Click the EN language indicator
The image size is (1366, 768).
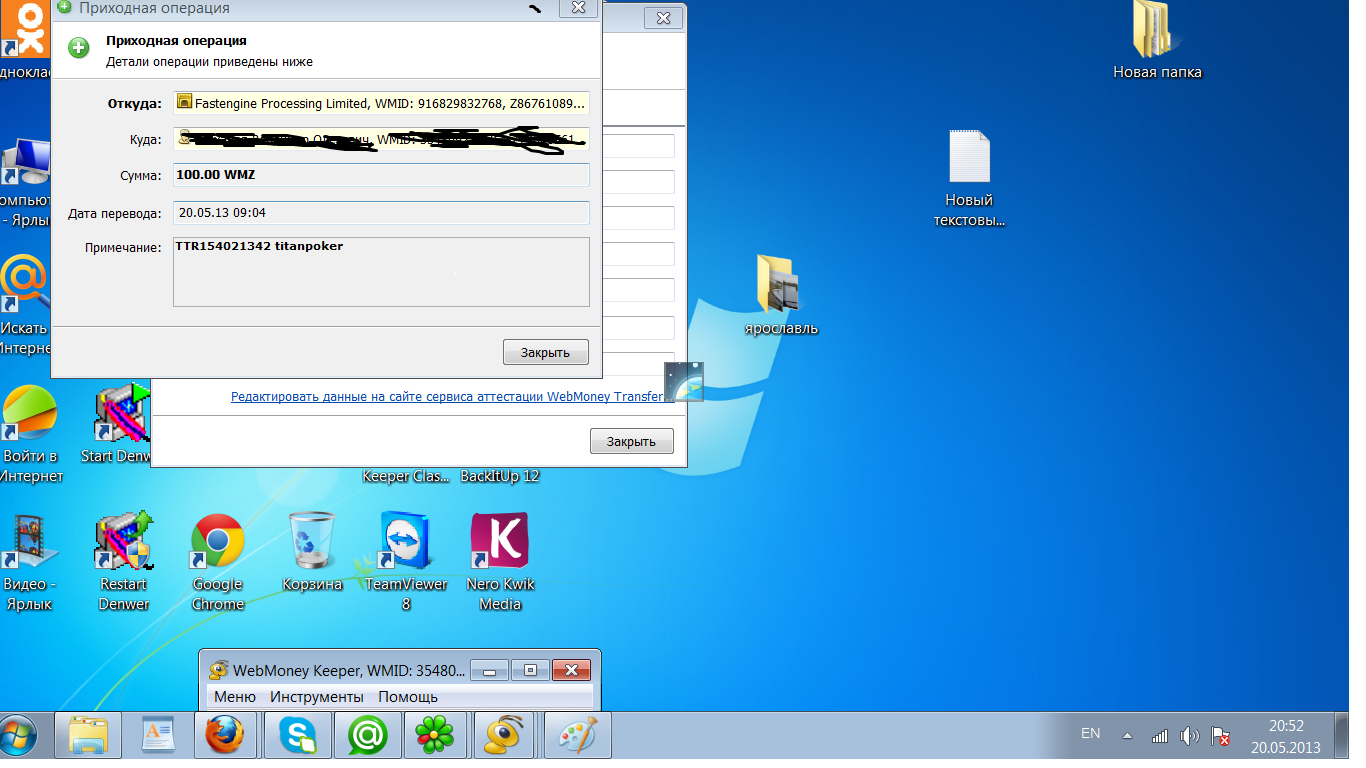coord(1091,734)
